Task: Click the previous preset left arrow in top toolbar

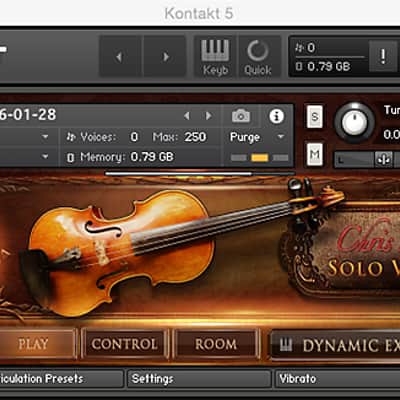Action: pos(120,57)
